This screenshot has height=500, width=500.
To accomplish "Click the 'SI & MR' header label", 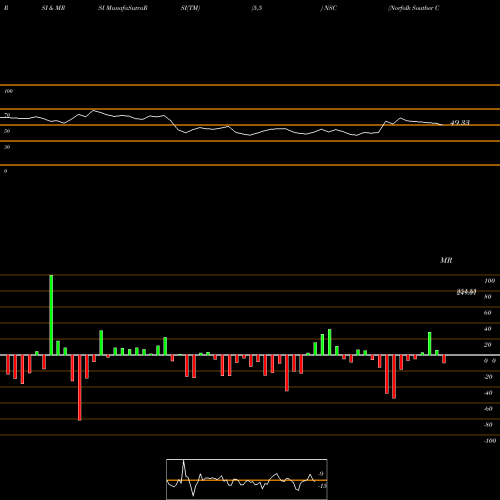I will [x=53, y=8].
